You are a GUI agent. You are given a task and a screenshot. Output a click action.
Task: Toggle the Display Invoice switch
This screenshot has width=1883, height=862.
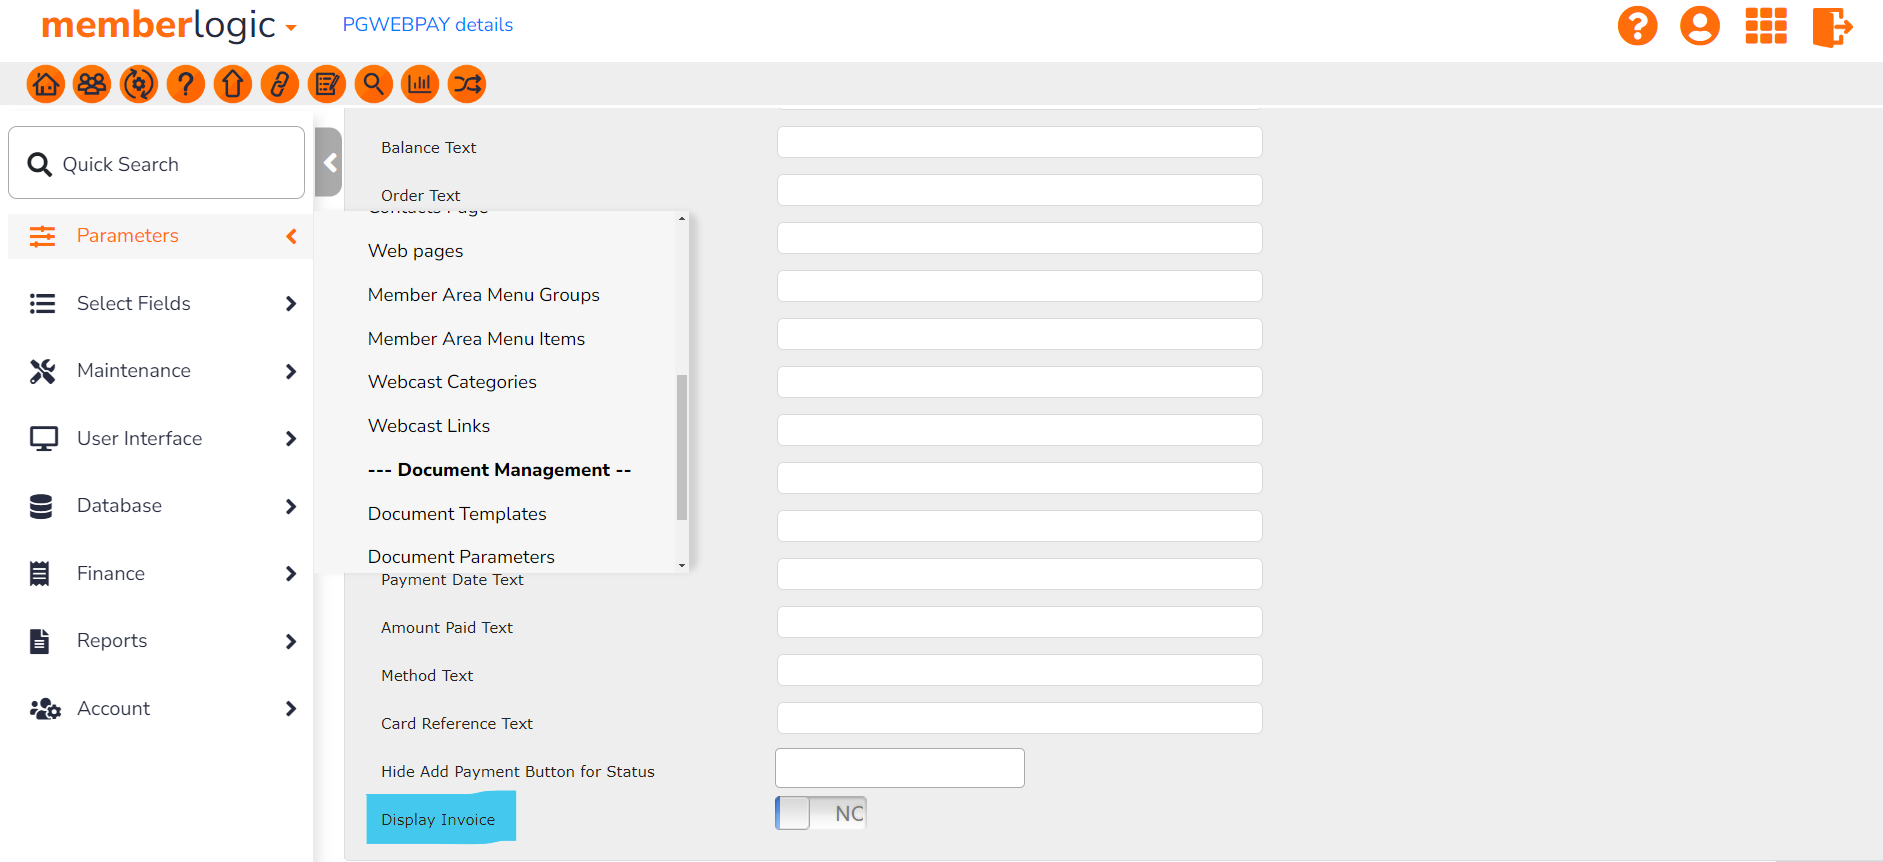pos(821,813)
